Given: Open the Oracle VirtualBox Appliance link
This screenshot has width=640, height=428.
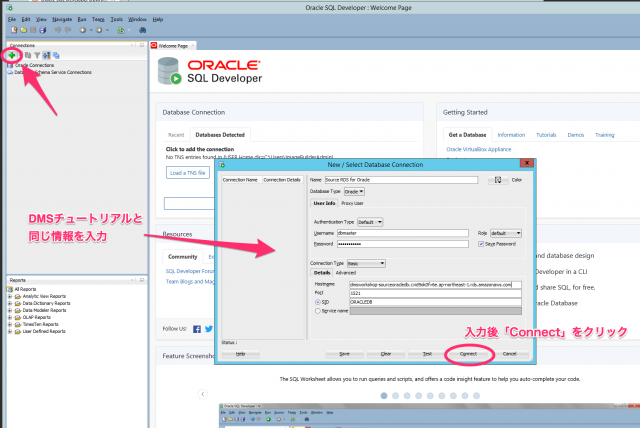Looking at the screenshot, I should tap(478, 149).
